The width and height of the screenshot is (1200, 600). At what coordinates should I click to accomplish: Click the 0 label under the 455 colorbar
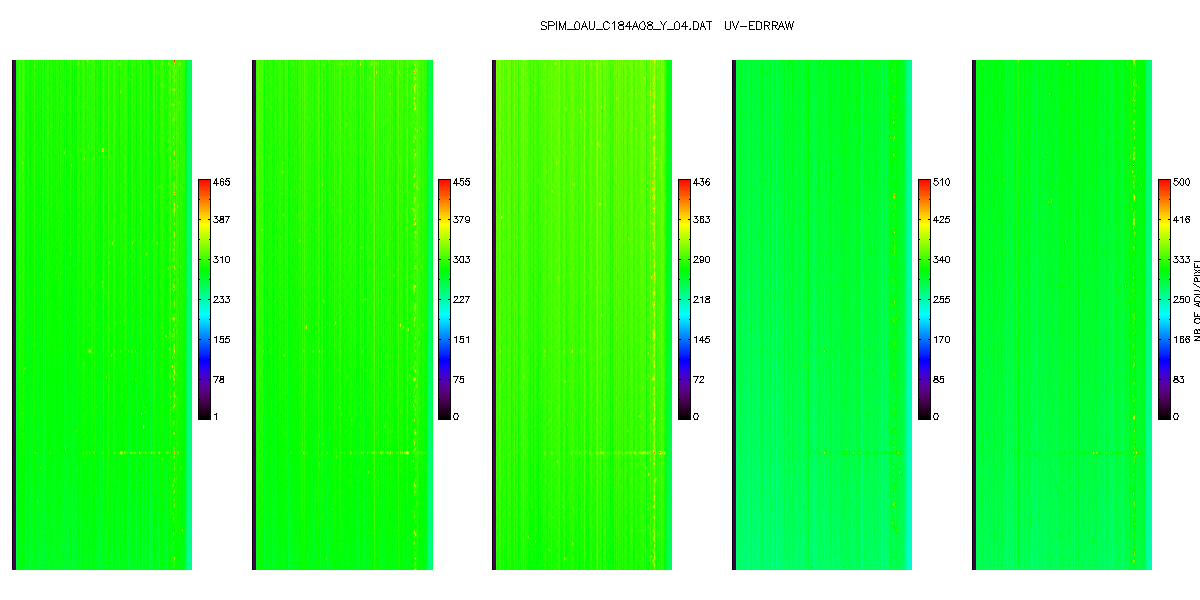coord(456,416)
